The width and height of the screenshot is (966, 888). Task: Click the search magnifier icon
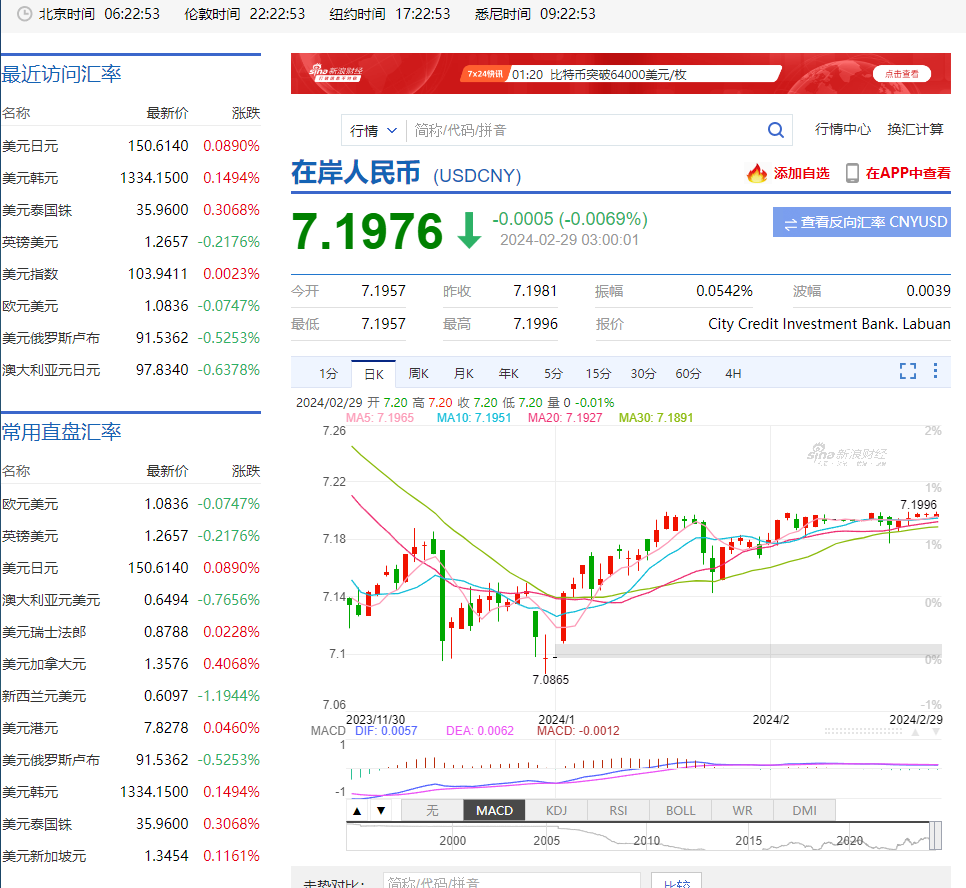(776, 130)
